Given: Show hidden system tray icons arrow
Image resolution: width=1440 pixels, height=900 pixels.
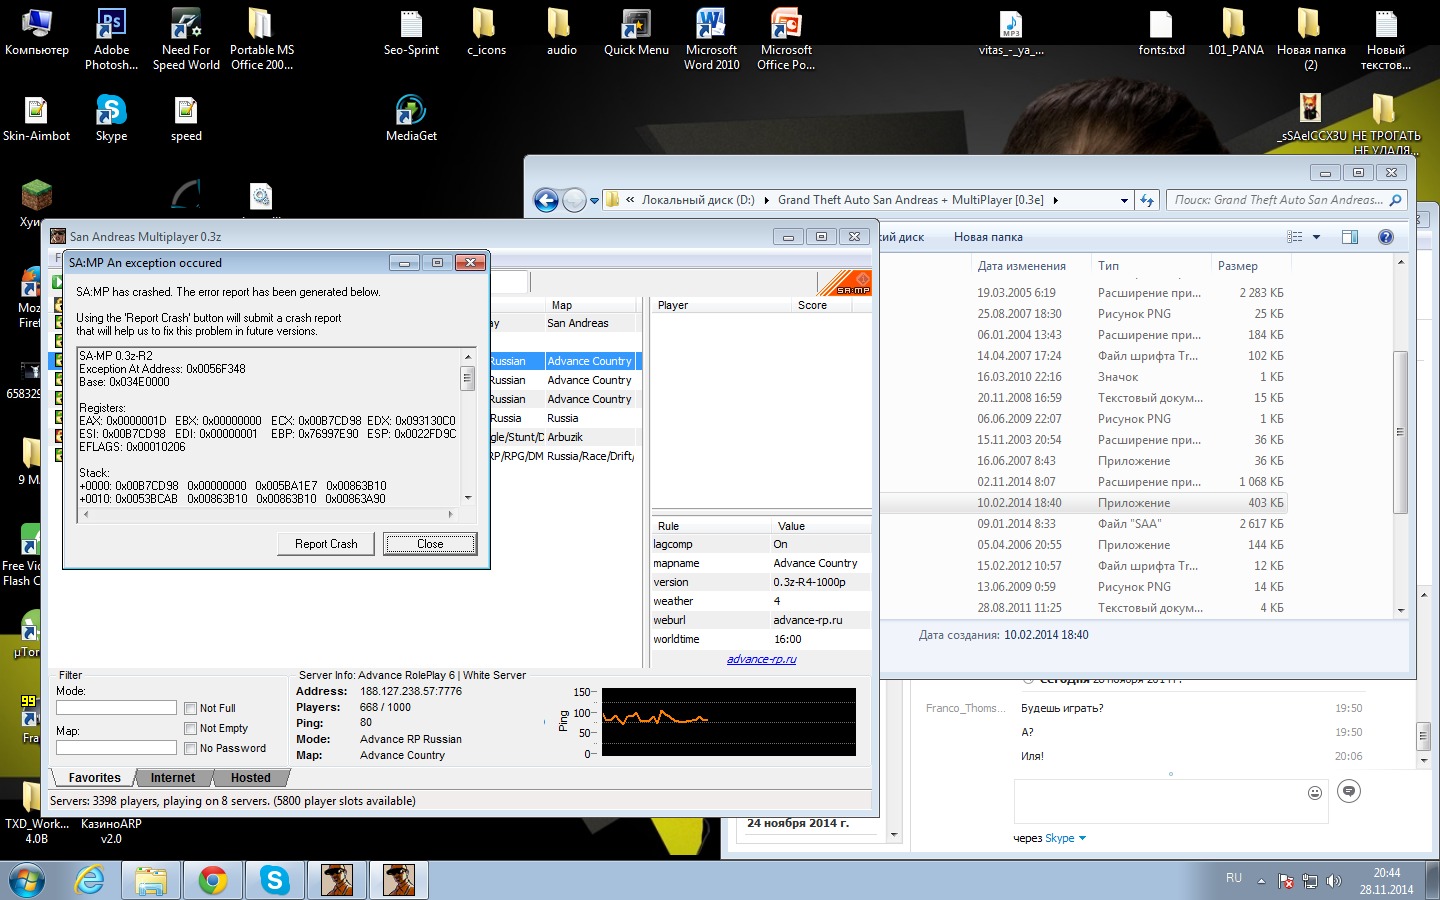Looking at the screenshot, I should click(x=1261, y=881).
